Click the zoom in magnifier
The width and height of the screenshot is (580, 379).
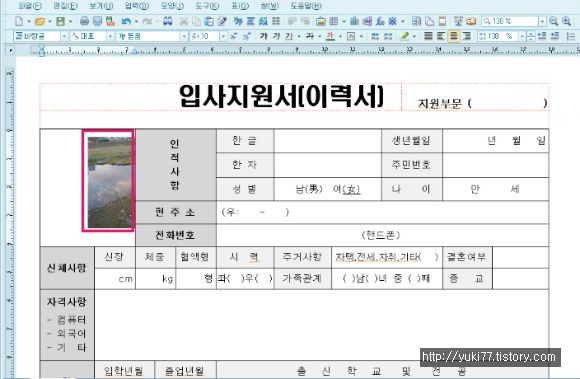[x=566, y=21]
